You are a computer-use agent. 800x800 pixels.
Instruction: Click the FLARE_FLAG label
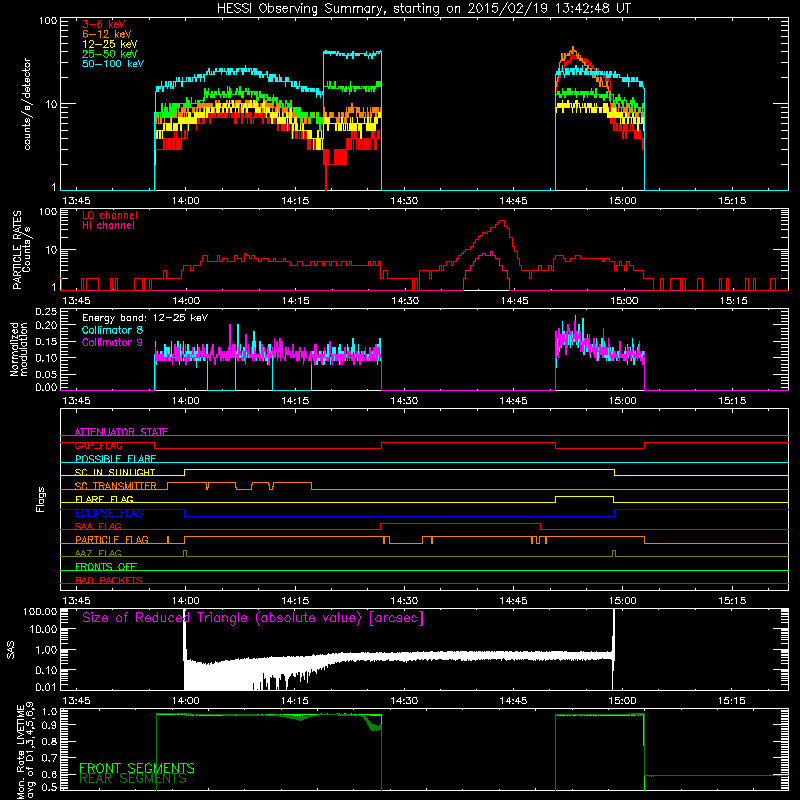click(x=104, y=499)
